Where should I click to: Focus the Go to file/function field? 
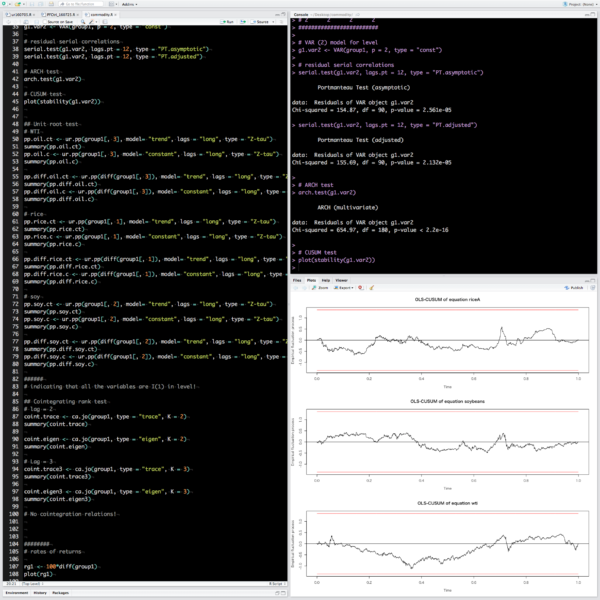pos(81,4)
